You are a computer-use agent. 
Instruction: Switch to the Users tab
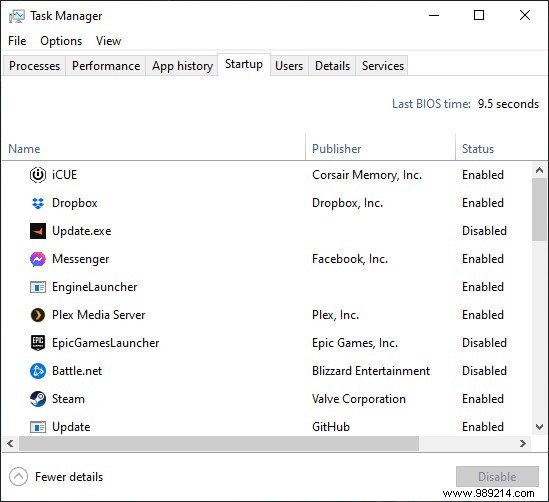289,66
